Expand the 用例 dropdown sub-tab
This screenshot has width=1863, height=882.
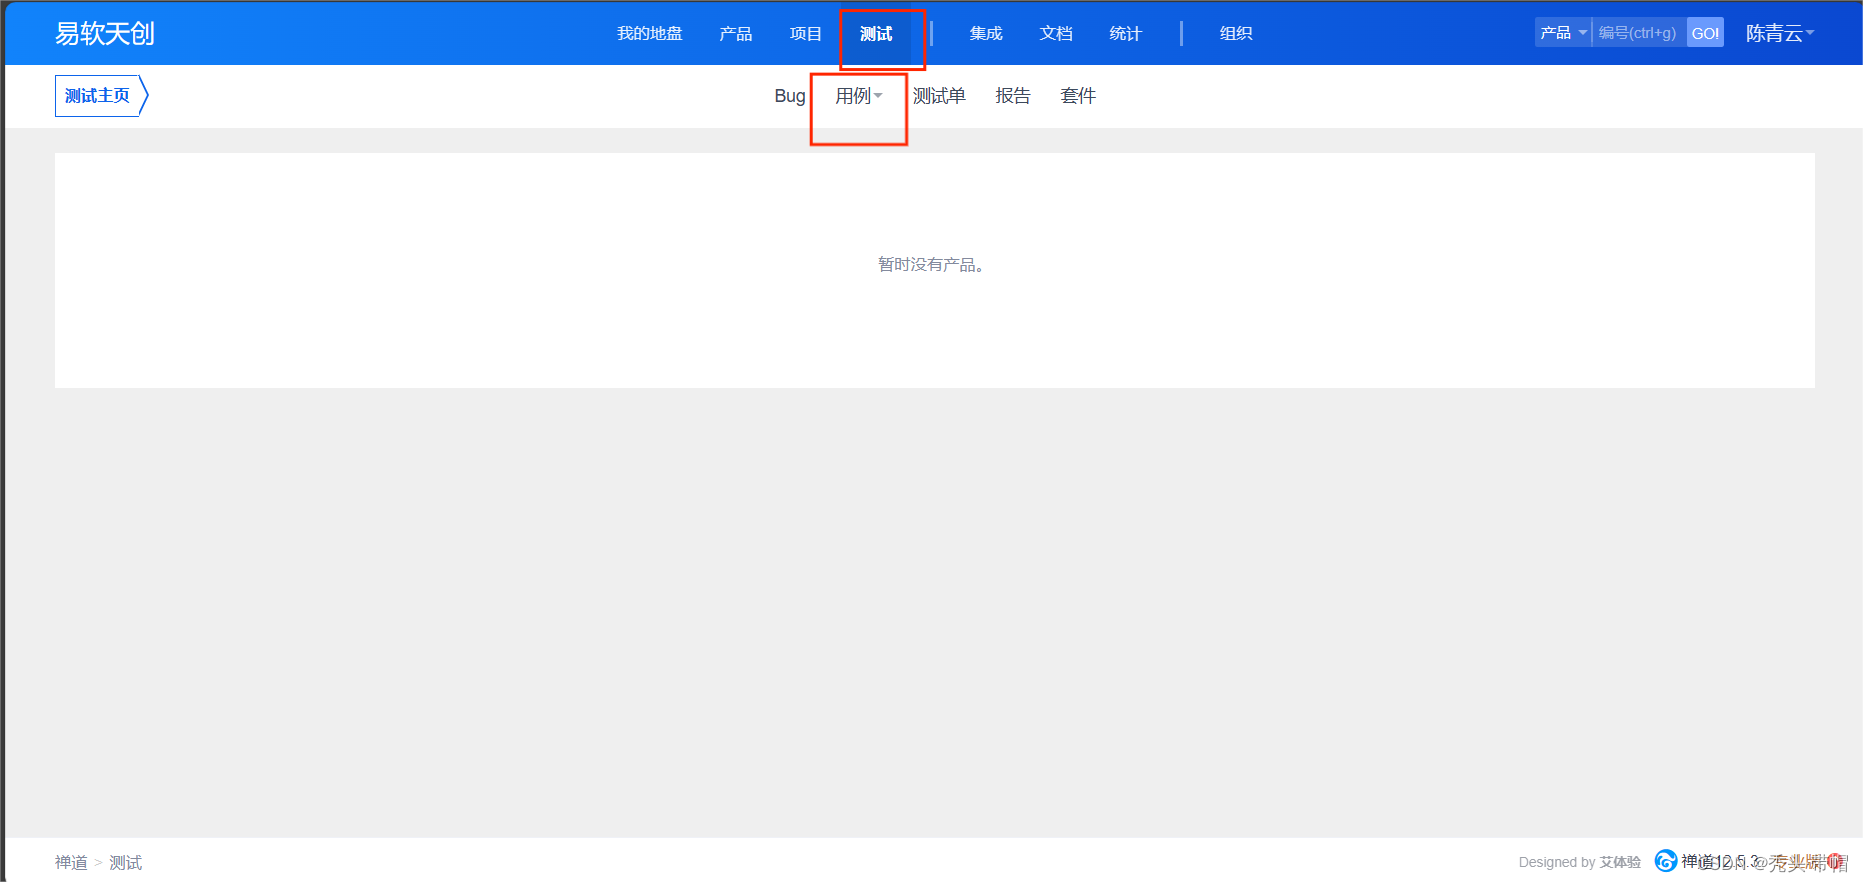point(858,96)
